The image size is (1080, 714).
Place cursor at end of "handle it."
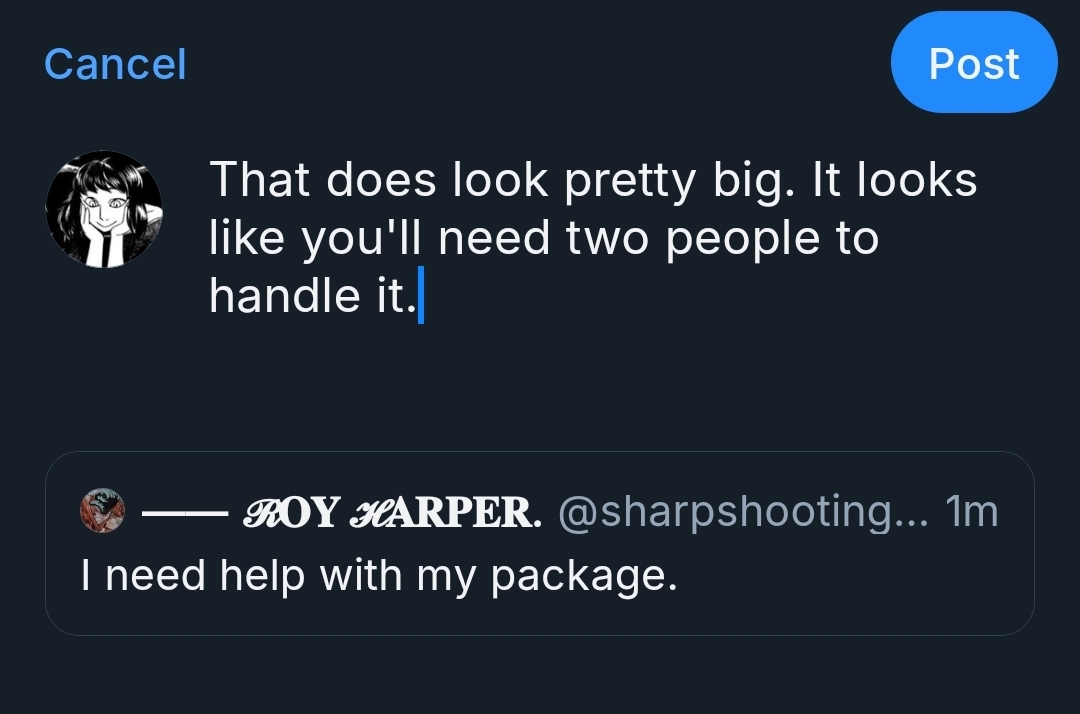(418, 297)
